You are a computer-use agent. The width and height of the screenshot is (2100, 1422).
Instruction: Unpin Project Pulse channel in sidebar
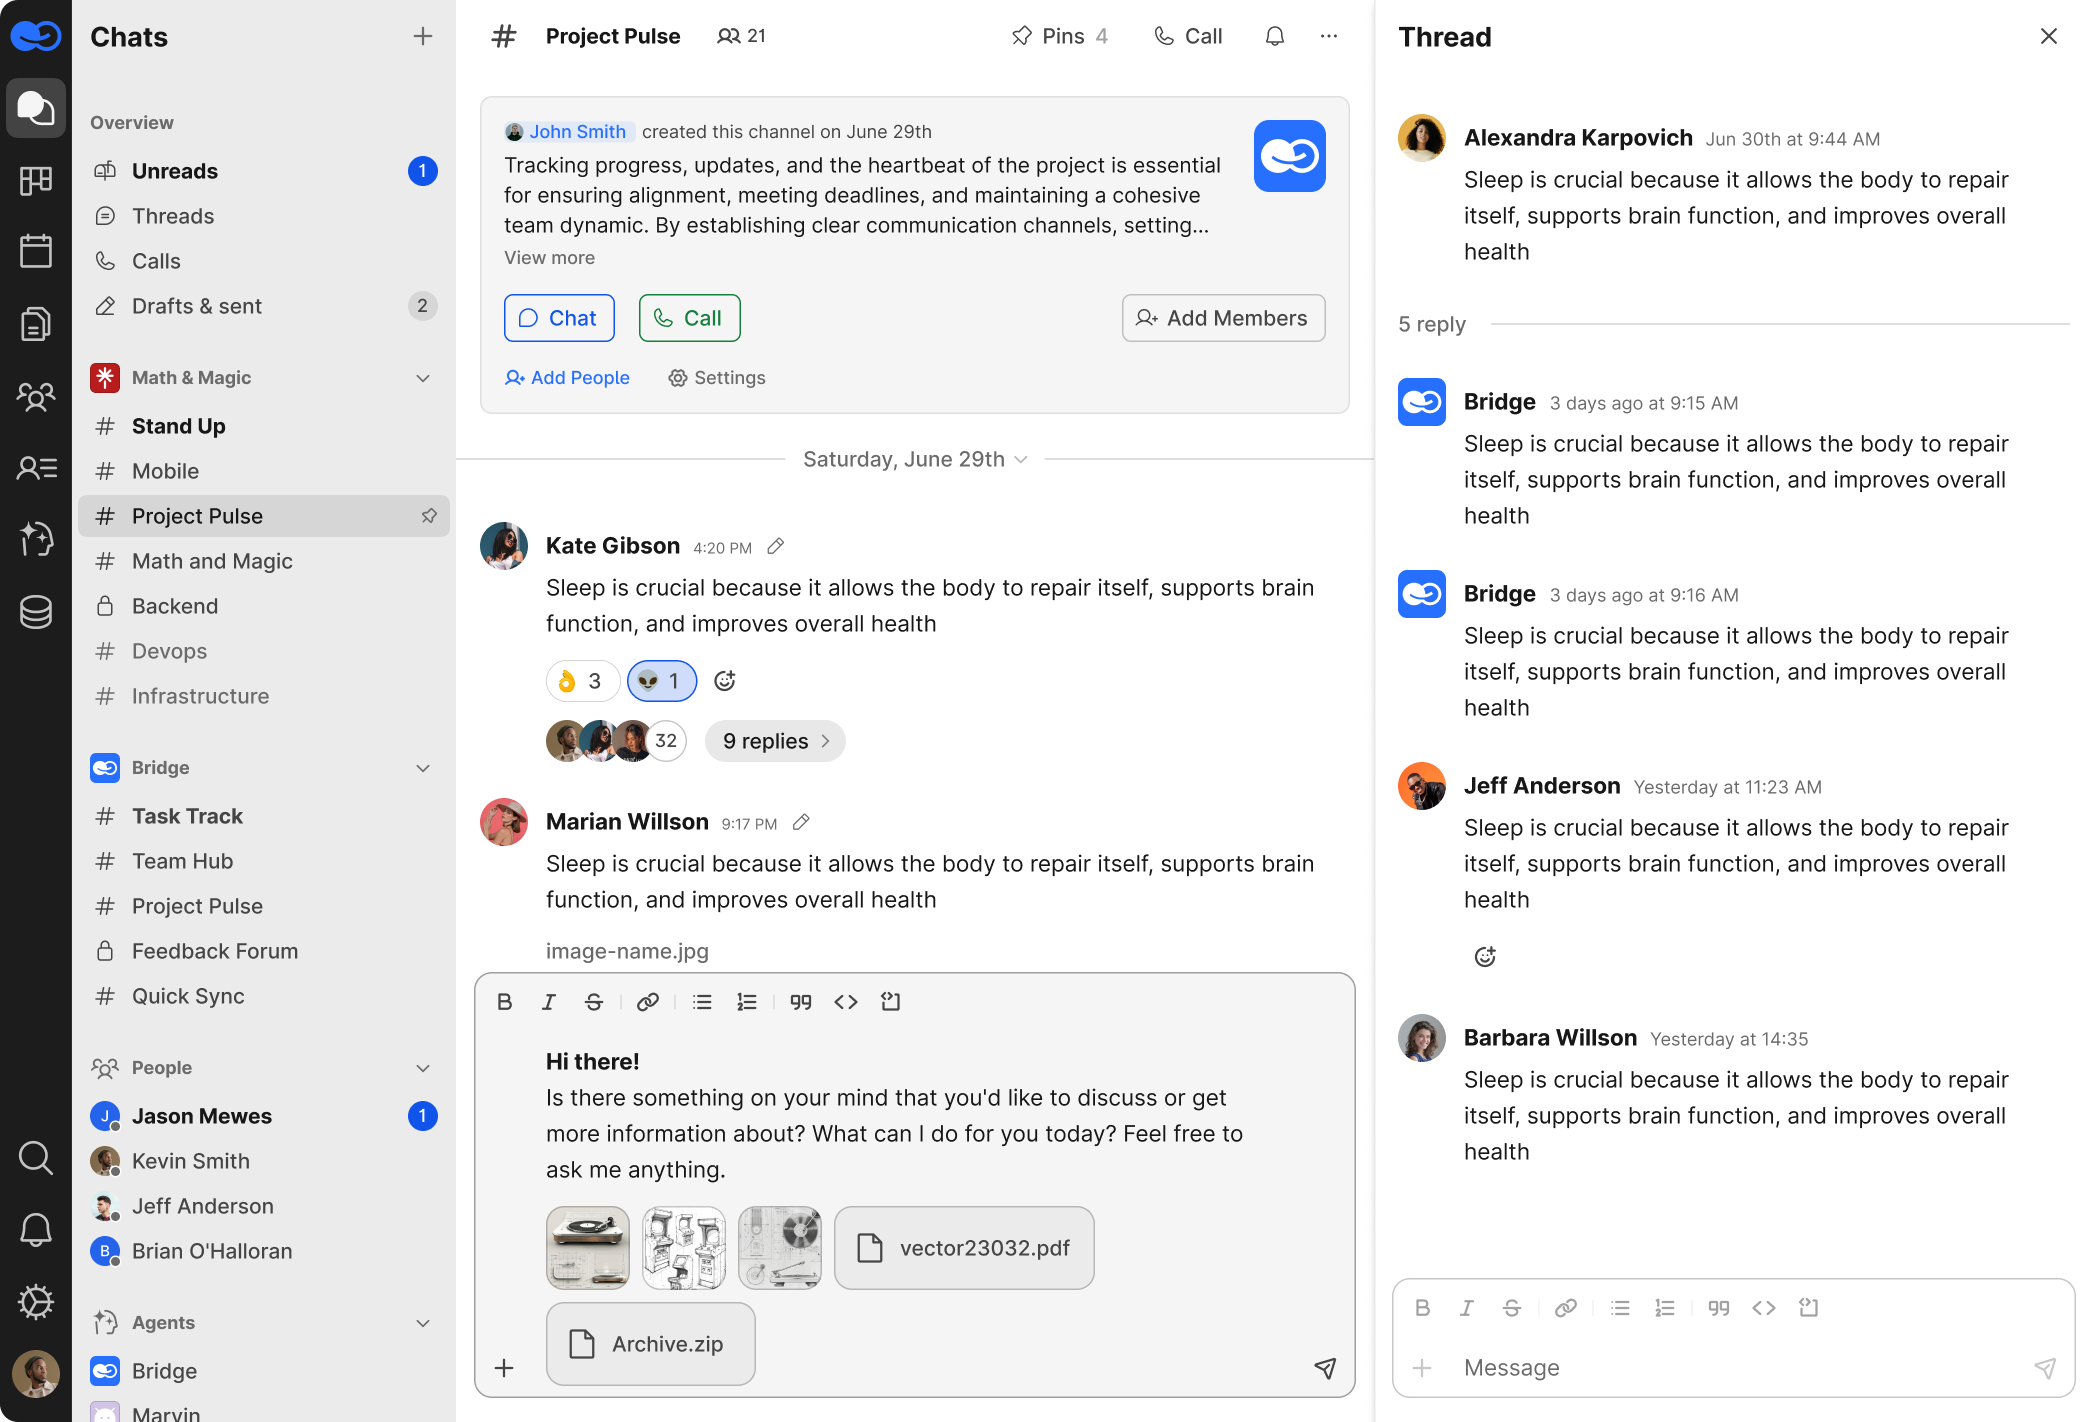(429, 516)
